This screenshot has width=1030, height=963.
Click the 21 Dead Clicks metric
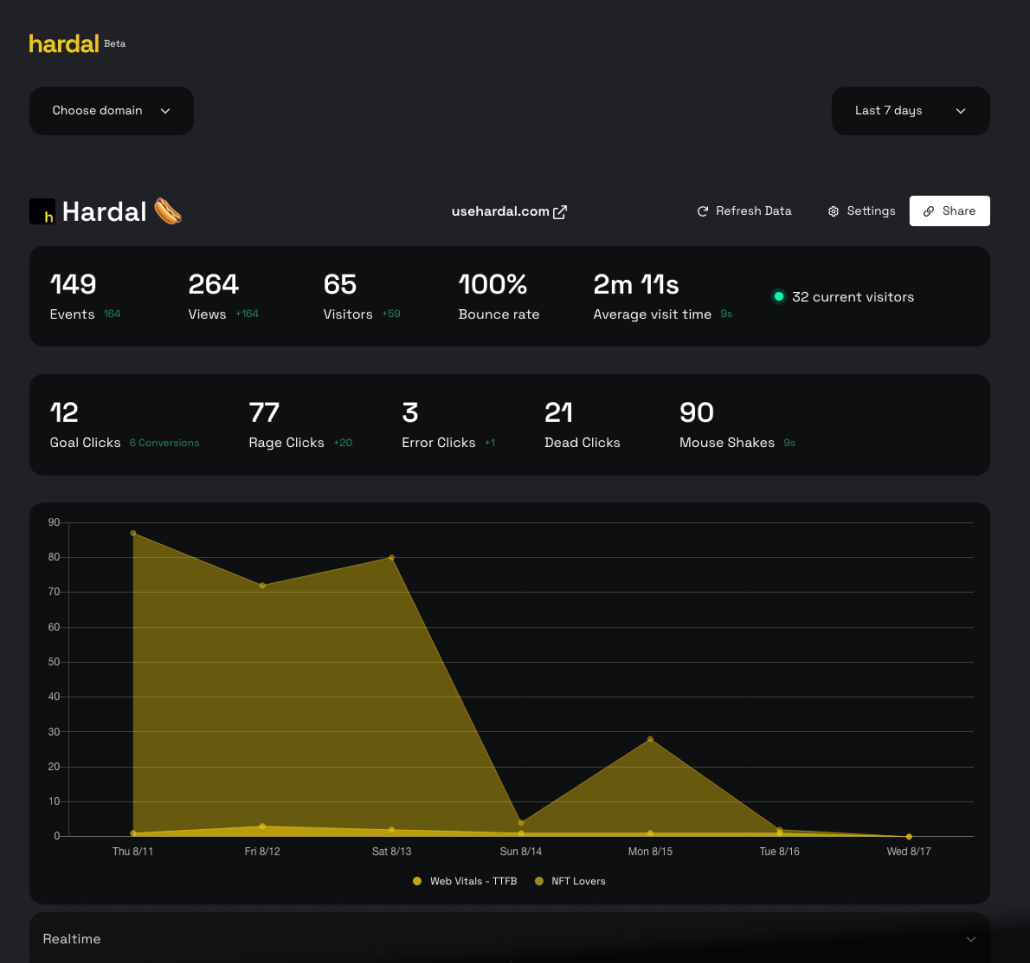click(582, 425)
